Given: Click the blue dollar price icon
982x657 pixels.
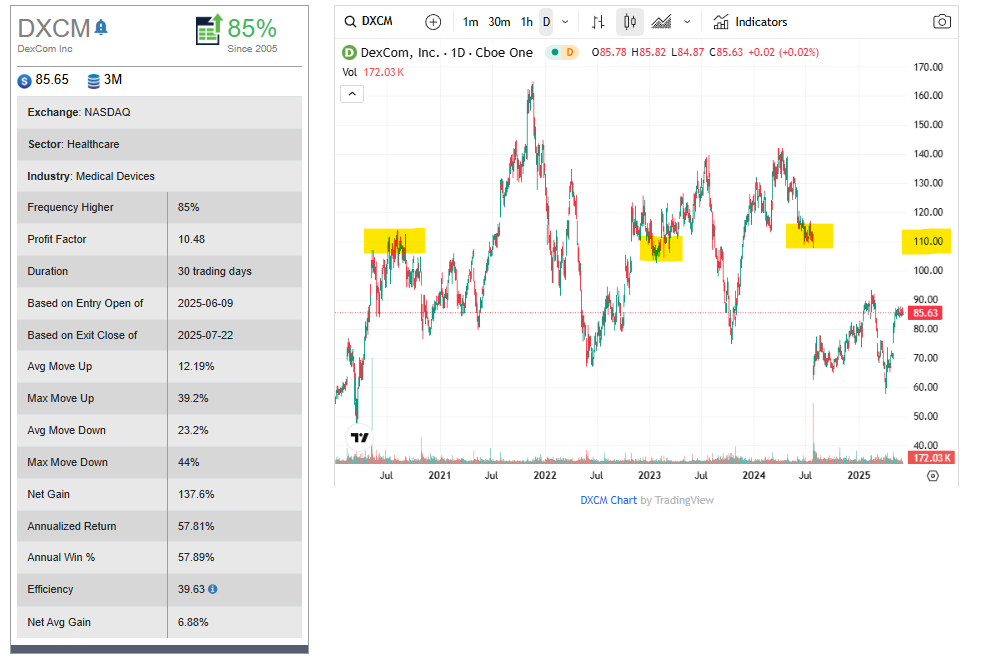Looking at the screenshot, I should [24, 81].
